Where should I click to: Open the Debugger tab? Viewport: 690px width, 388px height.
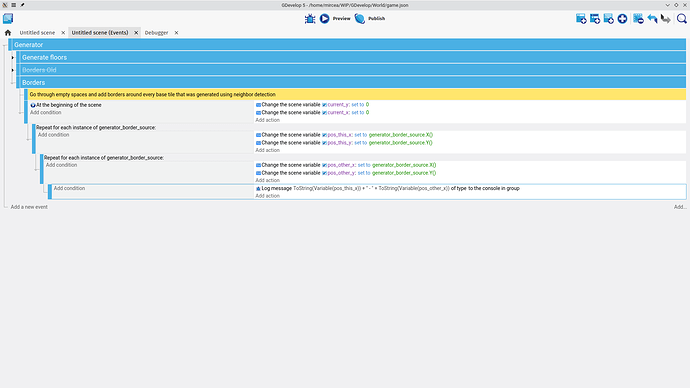tap(156, 33)
